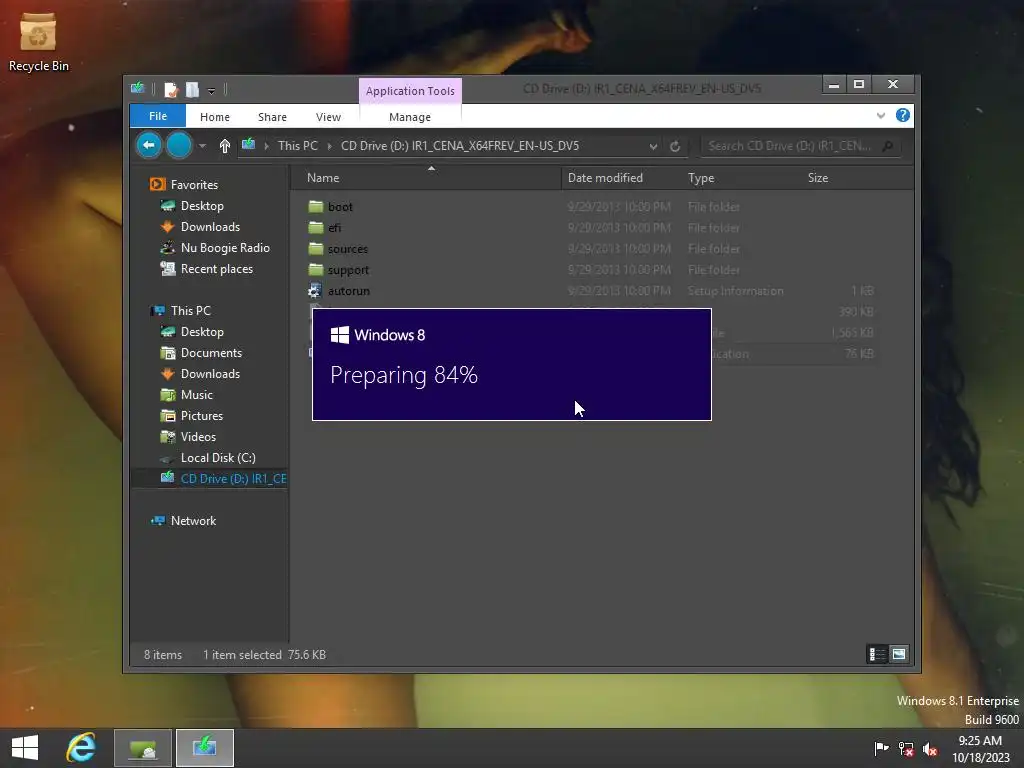Click the Application Tools contextual tab header
This screenshot has width=1024, height=768.
click(410, 91)
